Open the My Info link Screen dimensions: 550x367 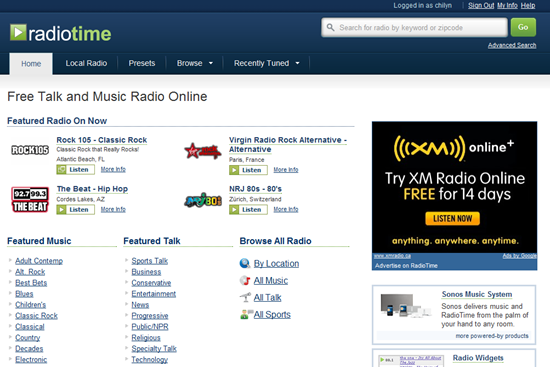507,5
